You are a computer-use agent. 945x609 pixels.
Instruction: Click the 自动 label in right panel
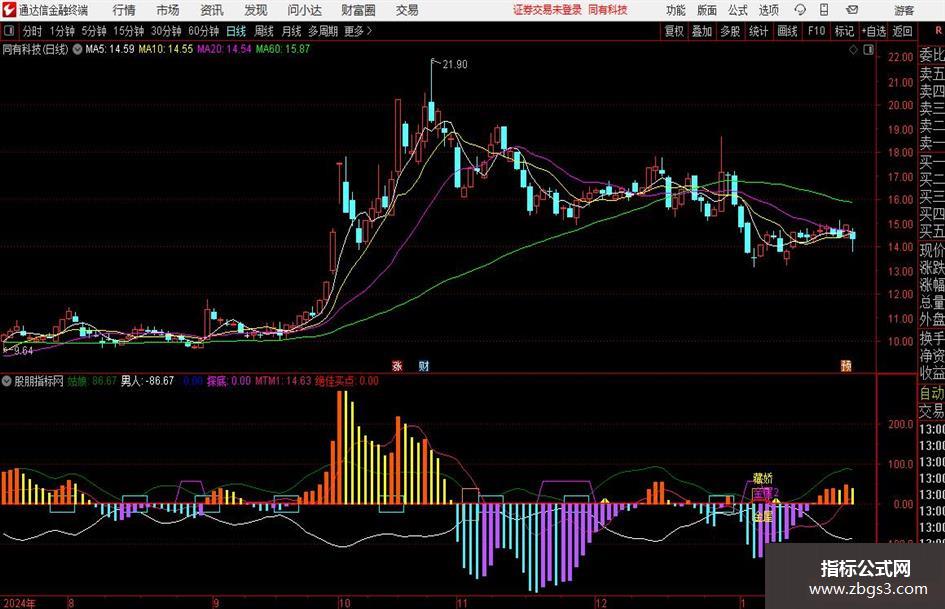(932, 393)
